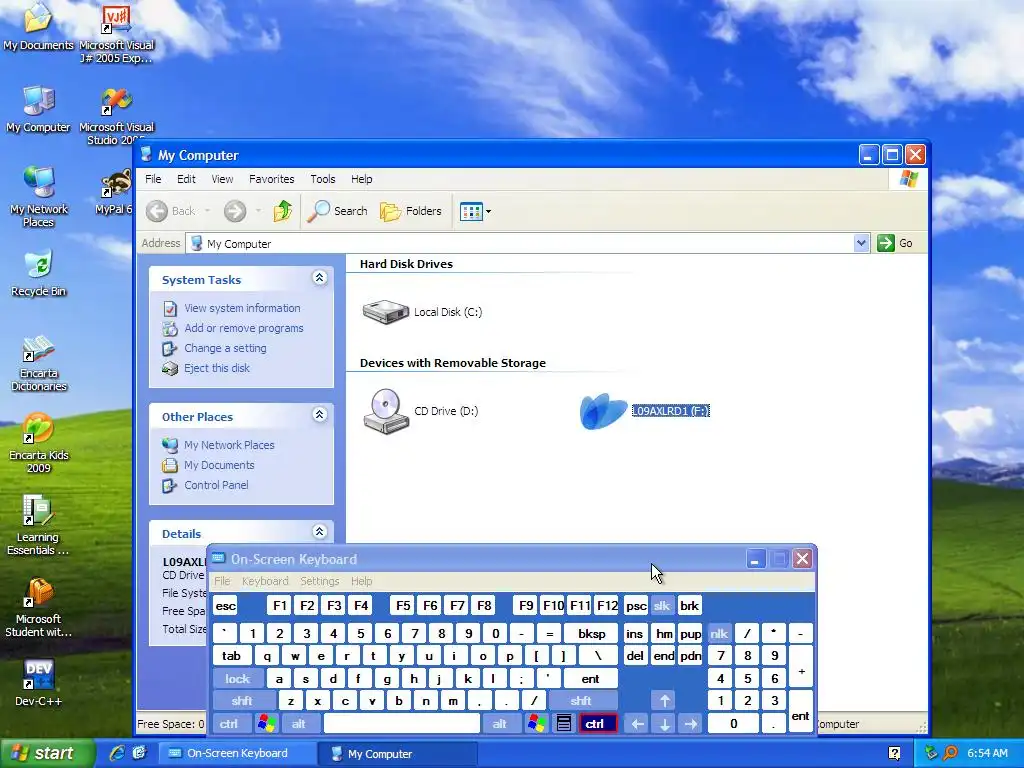Toggle the Folders pane button
Viewport: 1024px width, 768px height.
[x=411, y=211]
